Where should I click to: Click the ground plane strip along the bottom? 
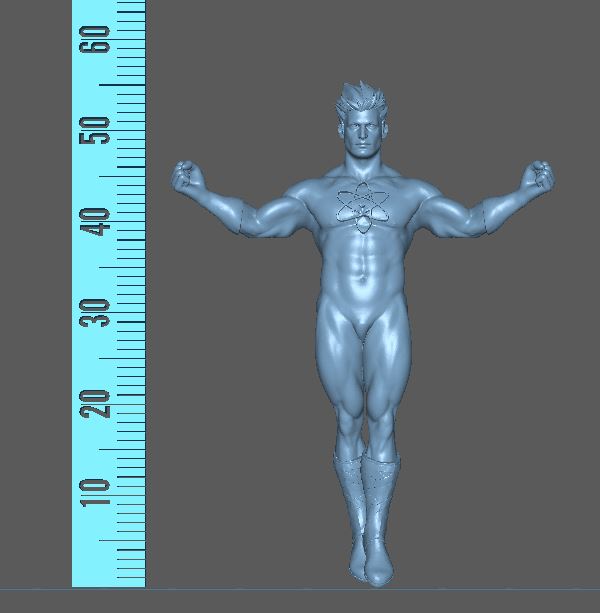point(300,600)
